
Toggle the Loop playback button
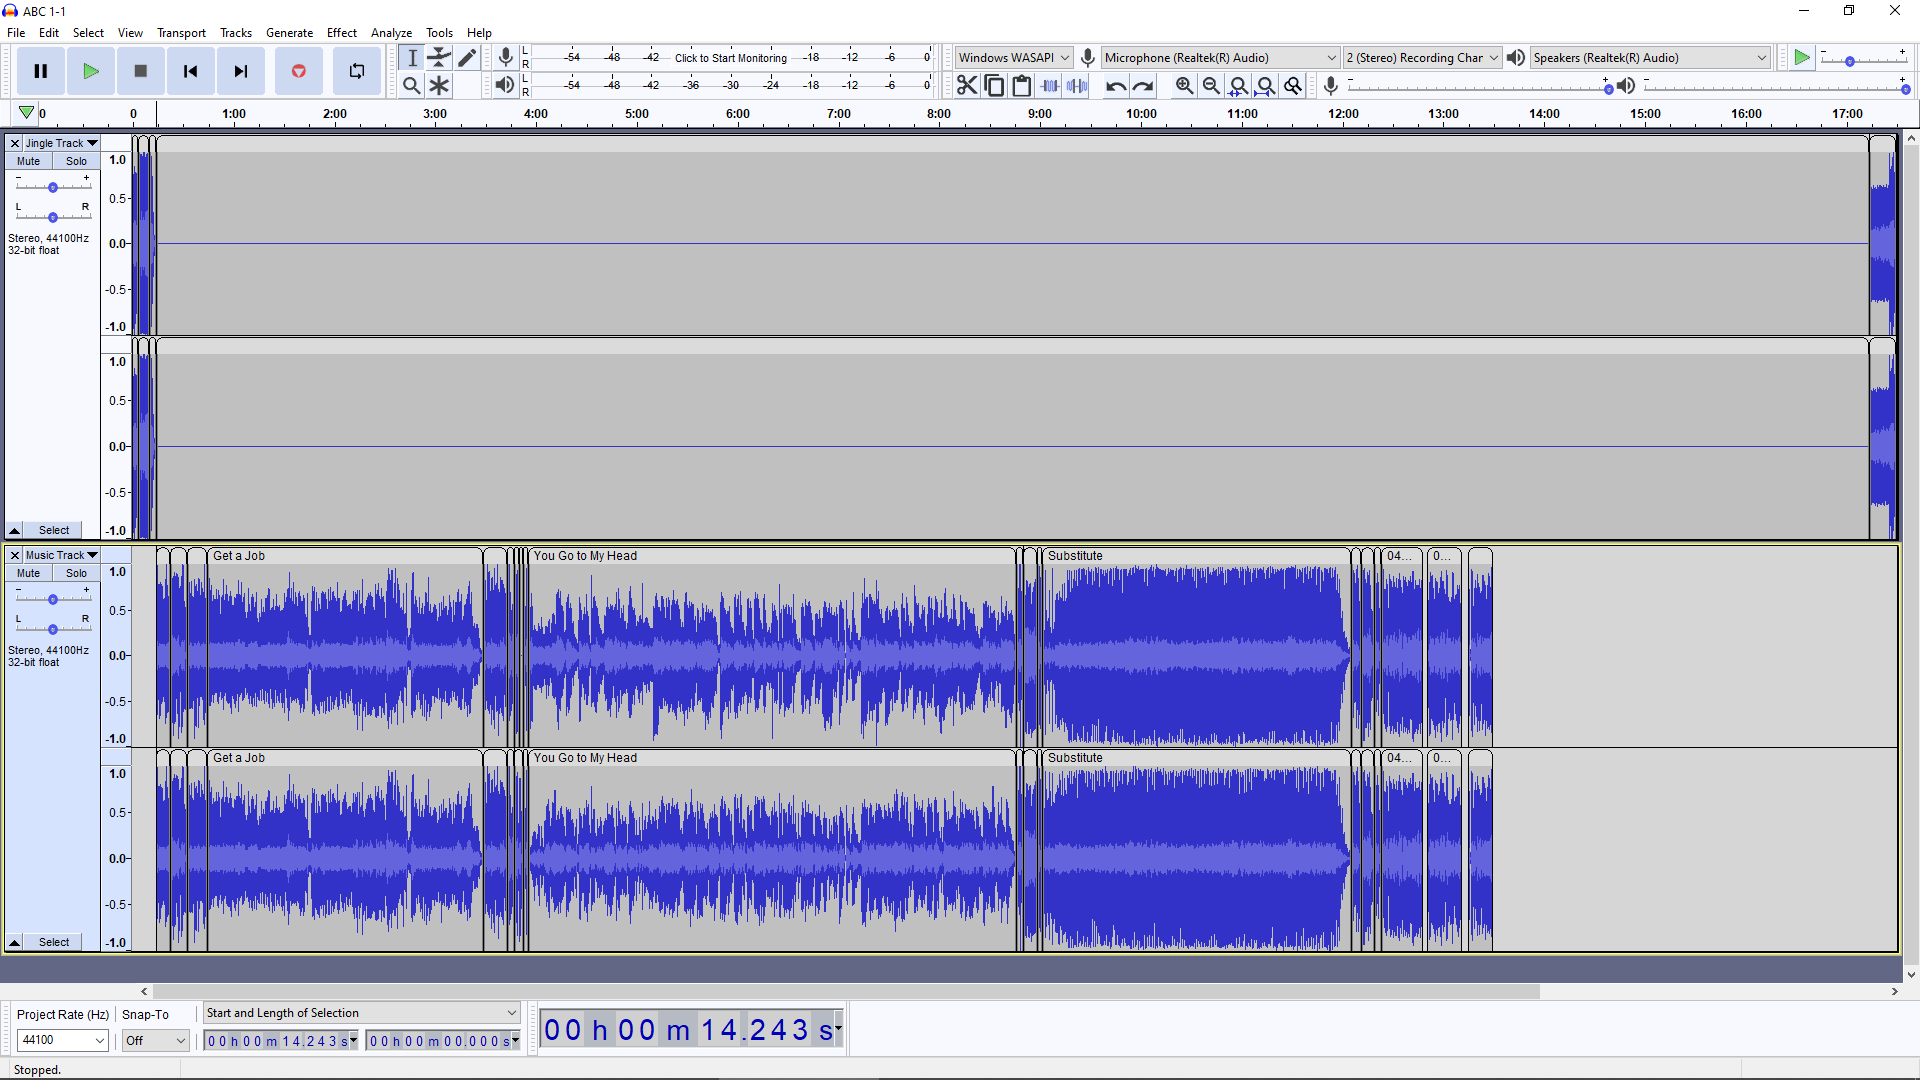(x=357, y=71)
